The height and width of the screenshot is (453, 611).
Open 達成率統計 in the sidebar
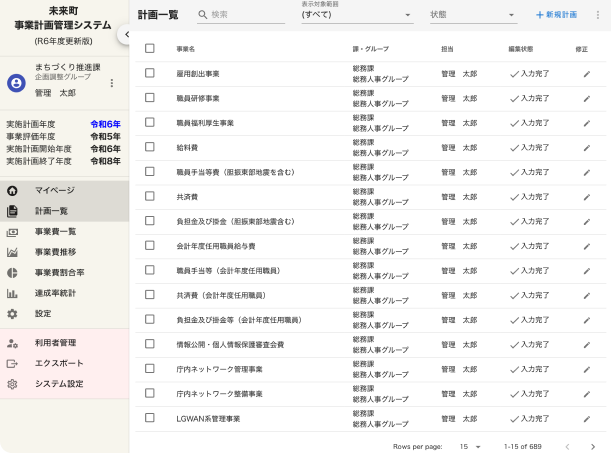[x=65, y=293]
